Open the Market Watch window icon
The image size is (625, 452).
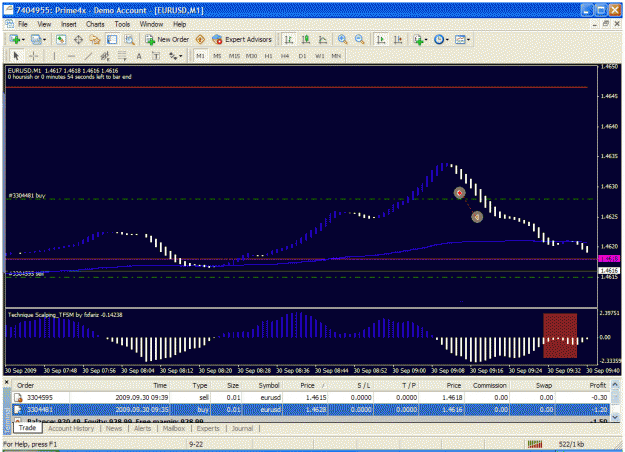61,39
